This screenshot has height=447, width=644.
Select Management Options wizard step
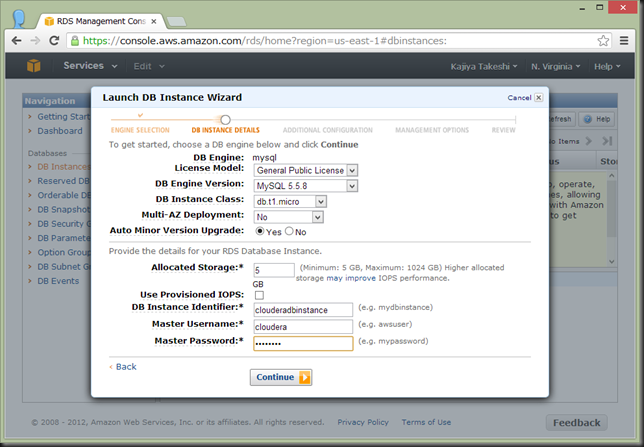click(432, 130)
